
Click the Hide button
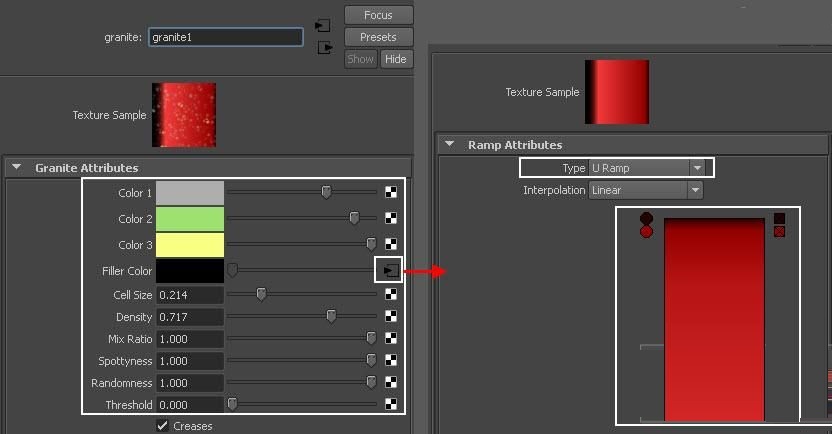(396, 59)
